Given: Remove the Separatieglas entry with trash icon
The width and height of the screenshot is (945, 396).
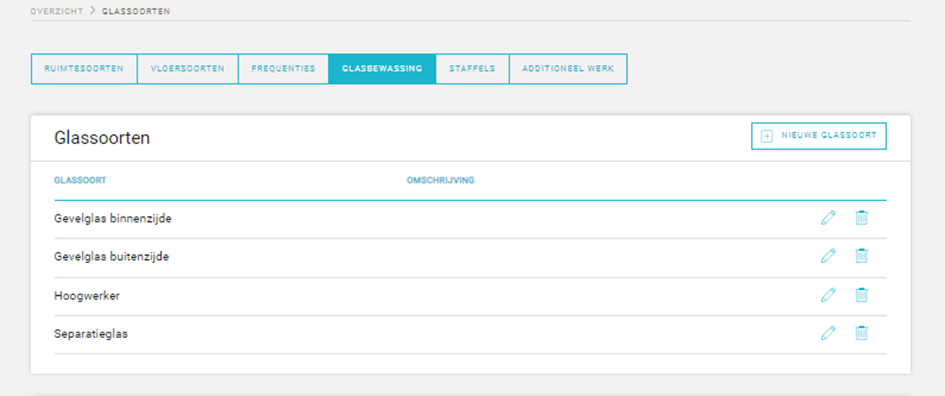Looking at the screenshot, I should (x=862, y=333).
